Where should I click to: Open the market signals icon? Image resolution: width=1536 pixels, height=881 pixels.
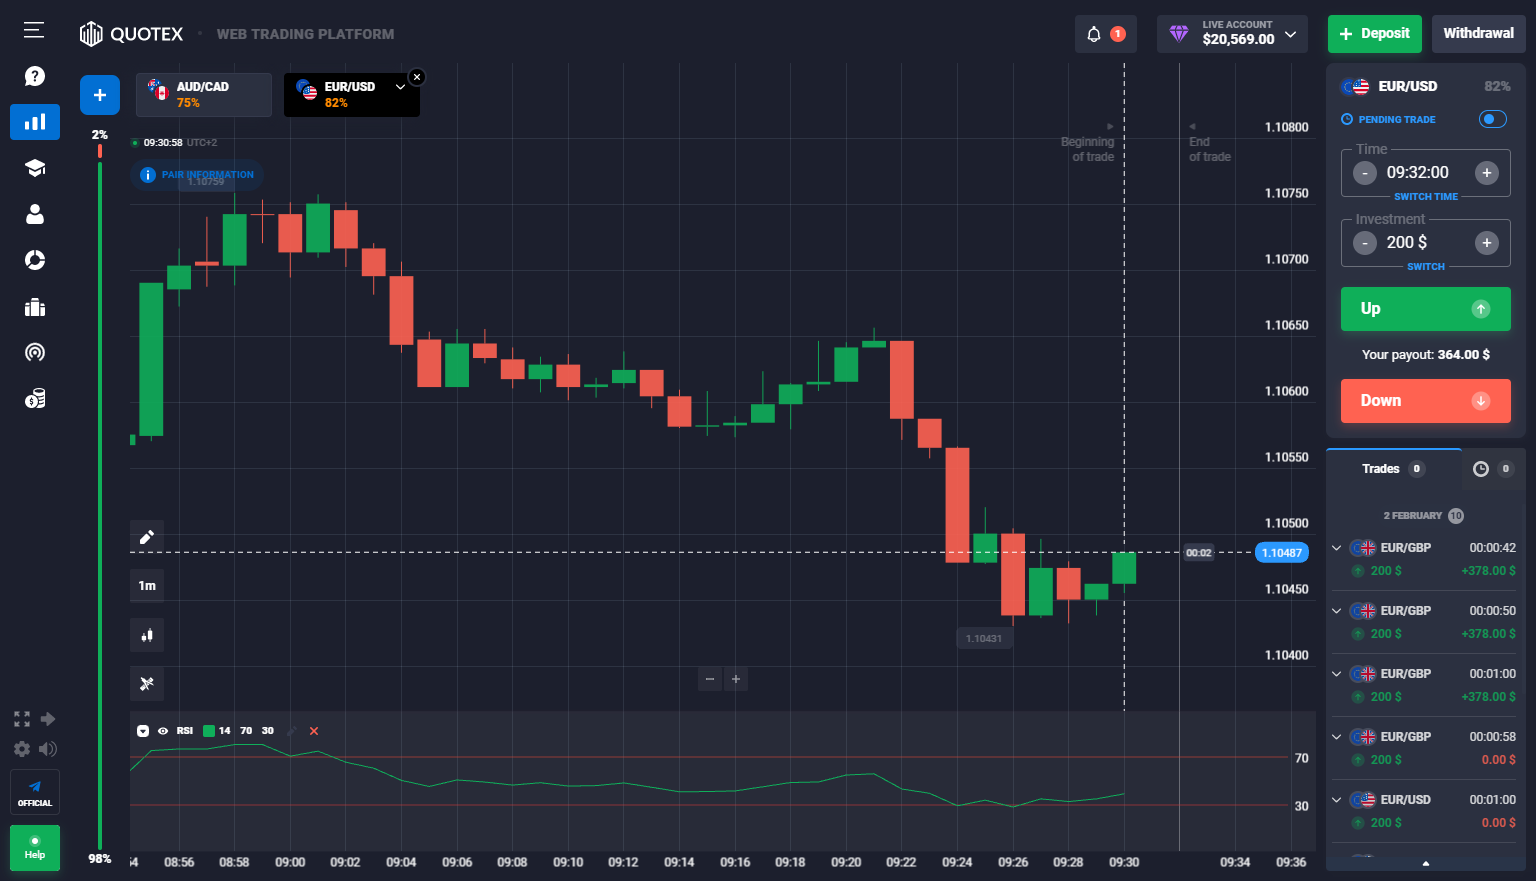coord(35,352)
